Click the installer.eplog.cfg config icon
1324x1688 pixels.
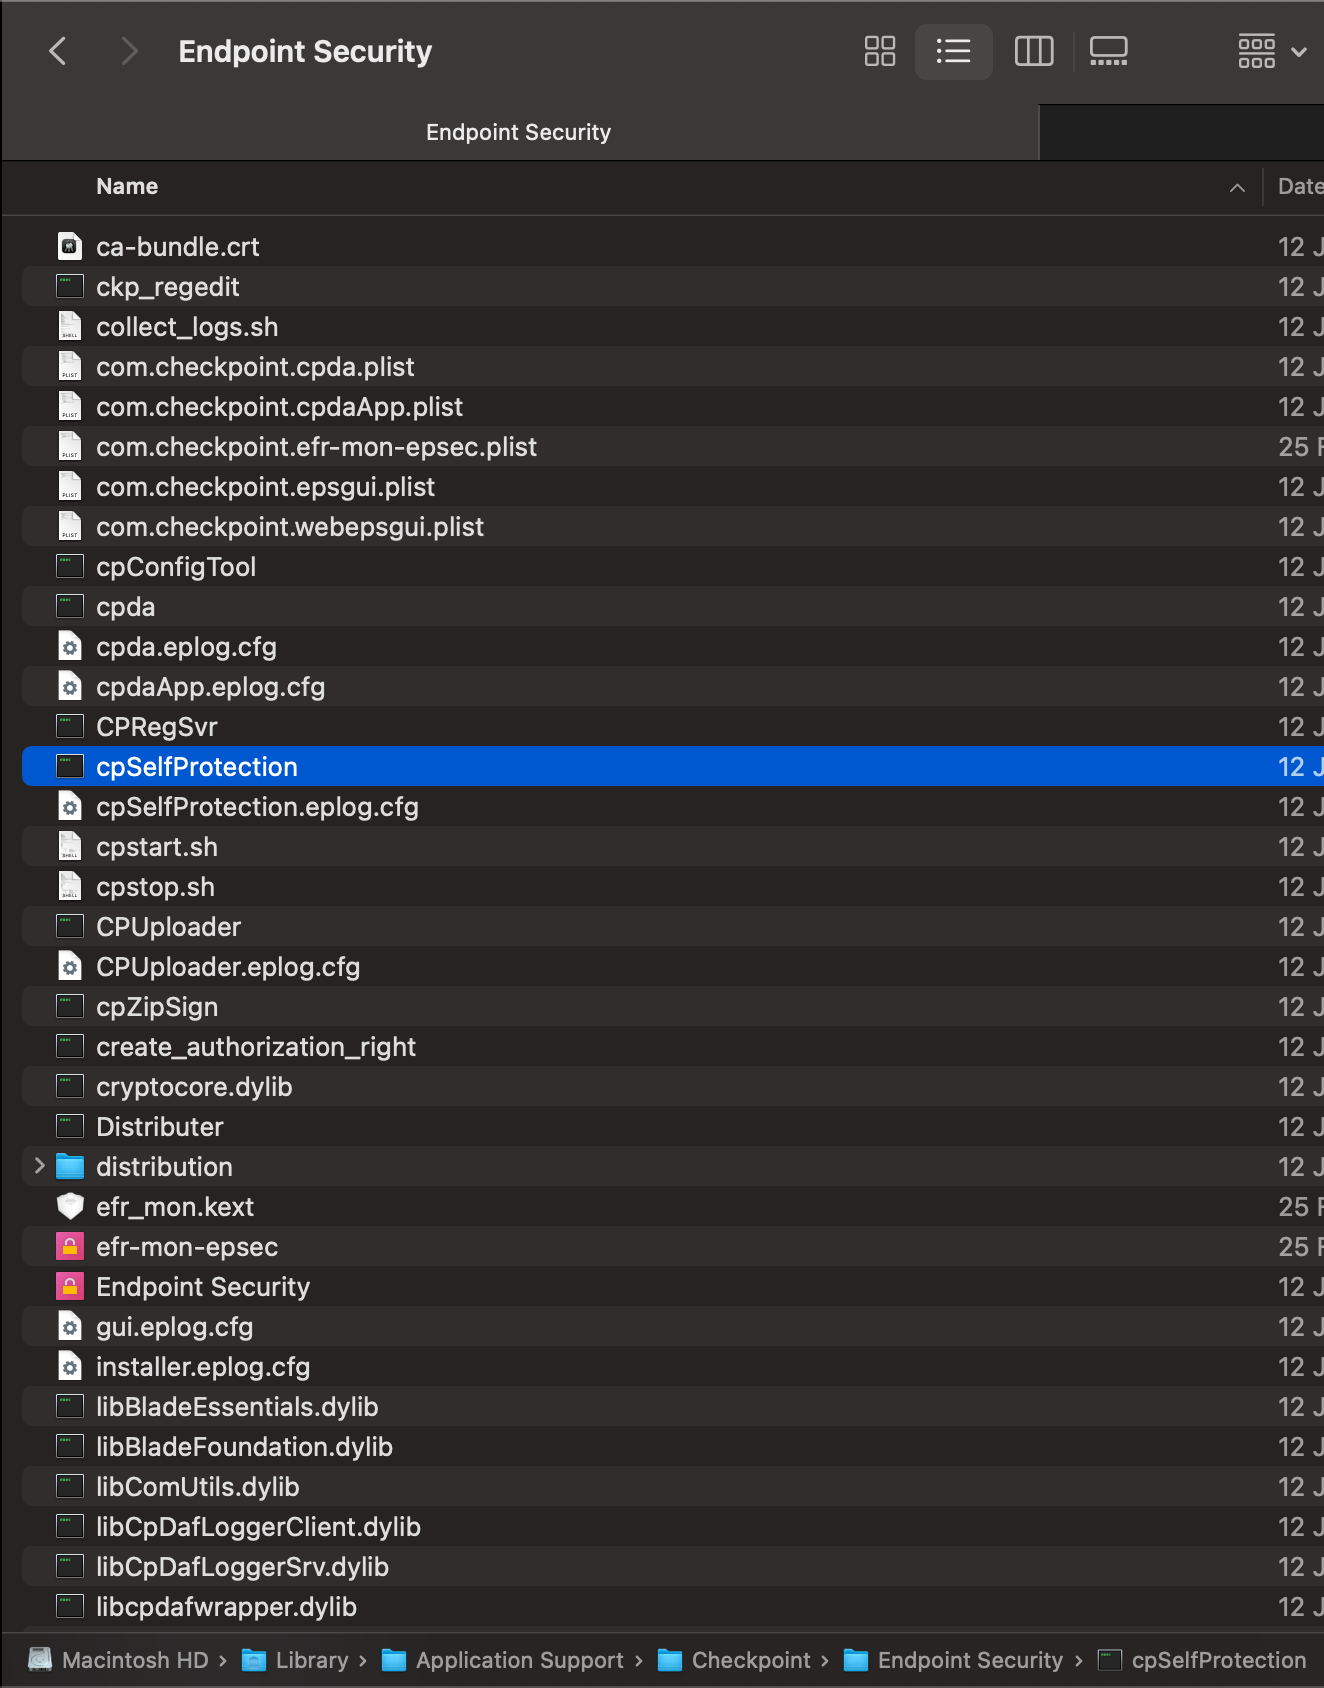tap(70, 1366)
